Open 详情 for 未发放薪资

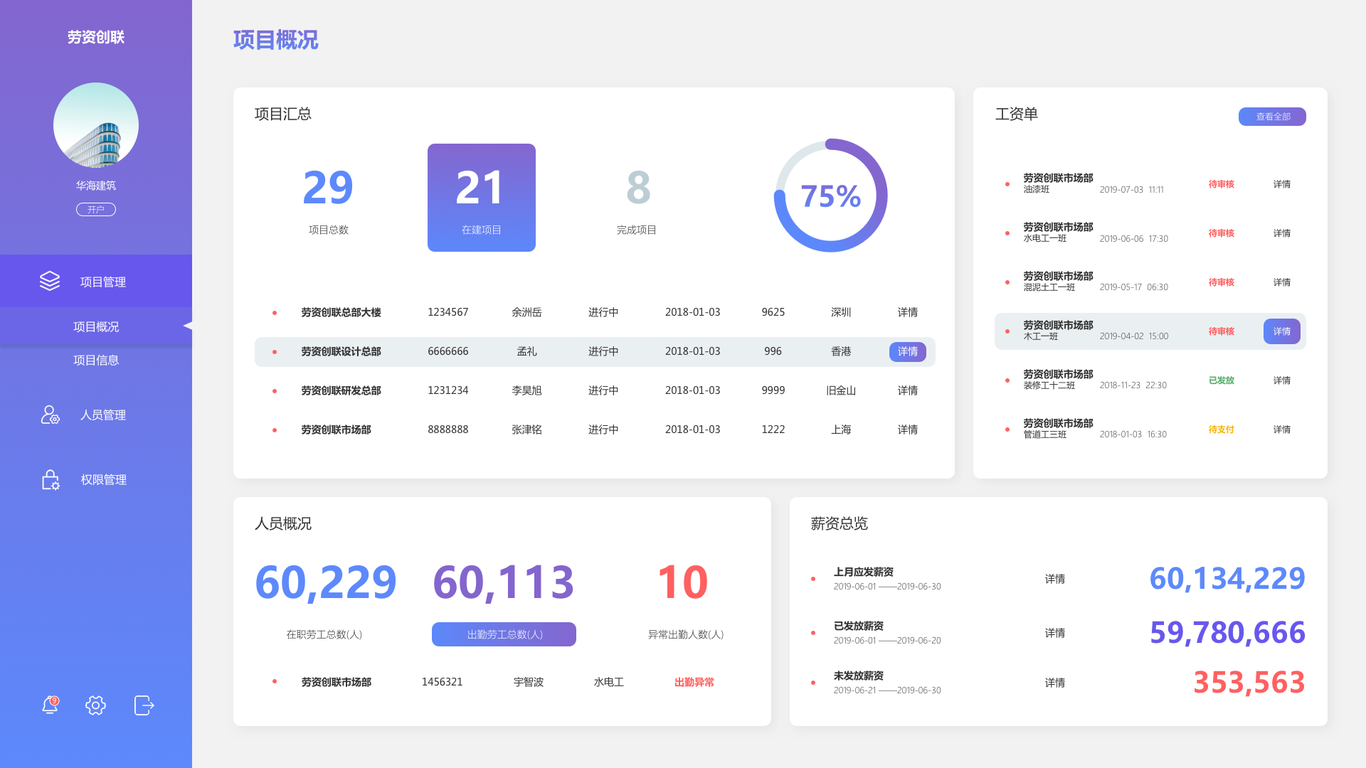(x=1055, y=682)
